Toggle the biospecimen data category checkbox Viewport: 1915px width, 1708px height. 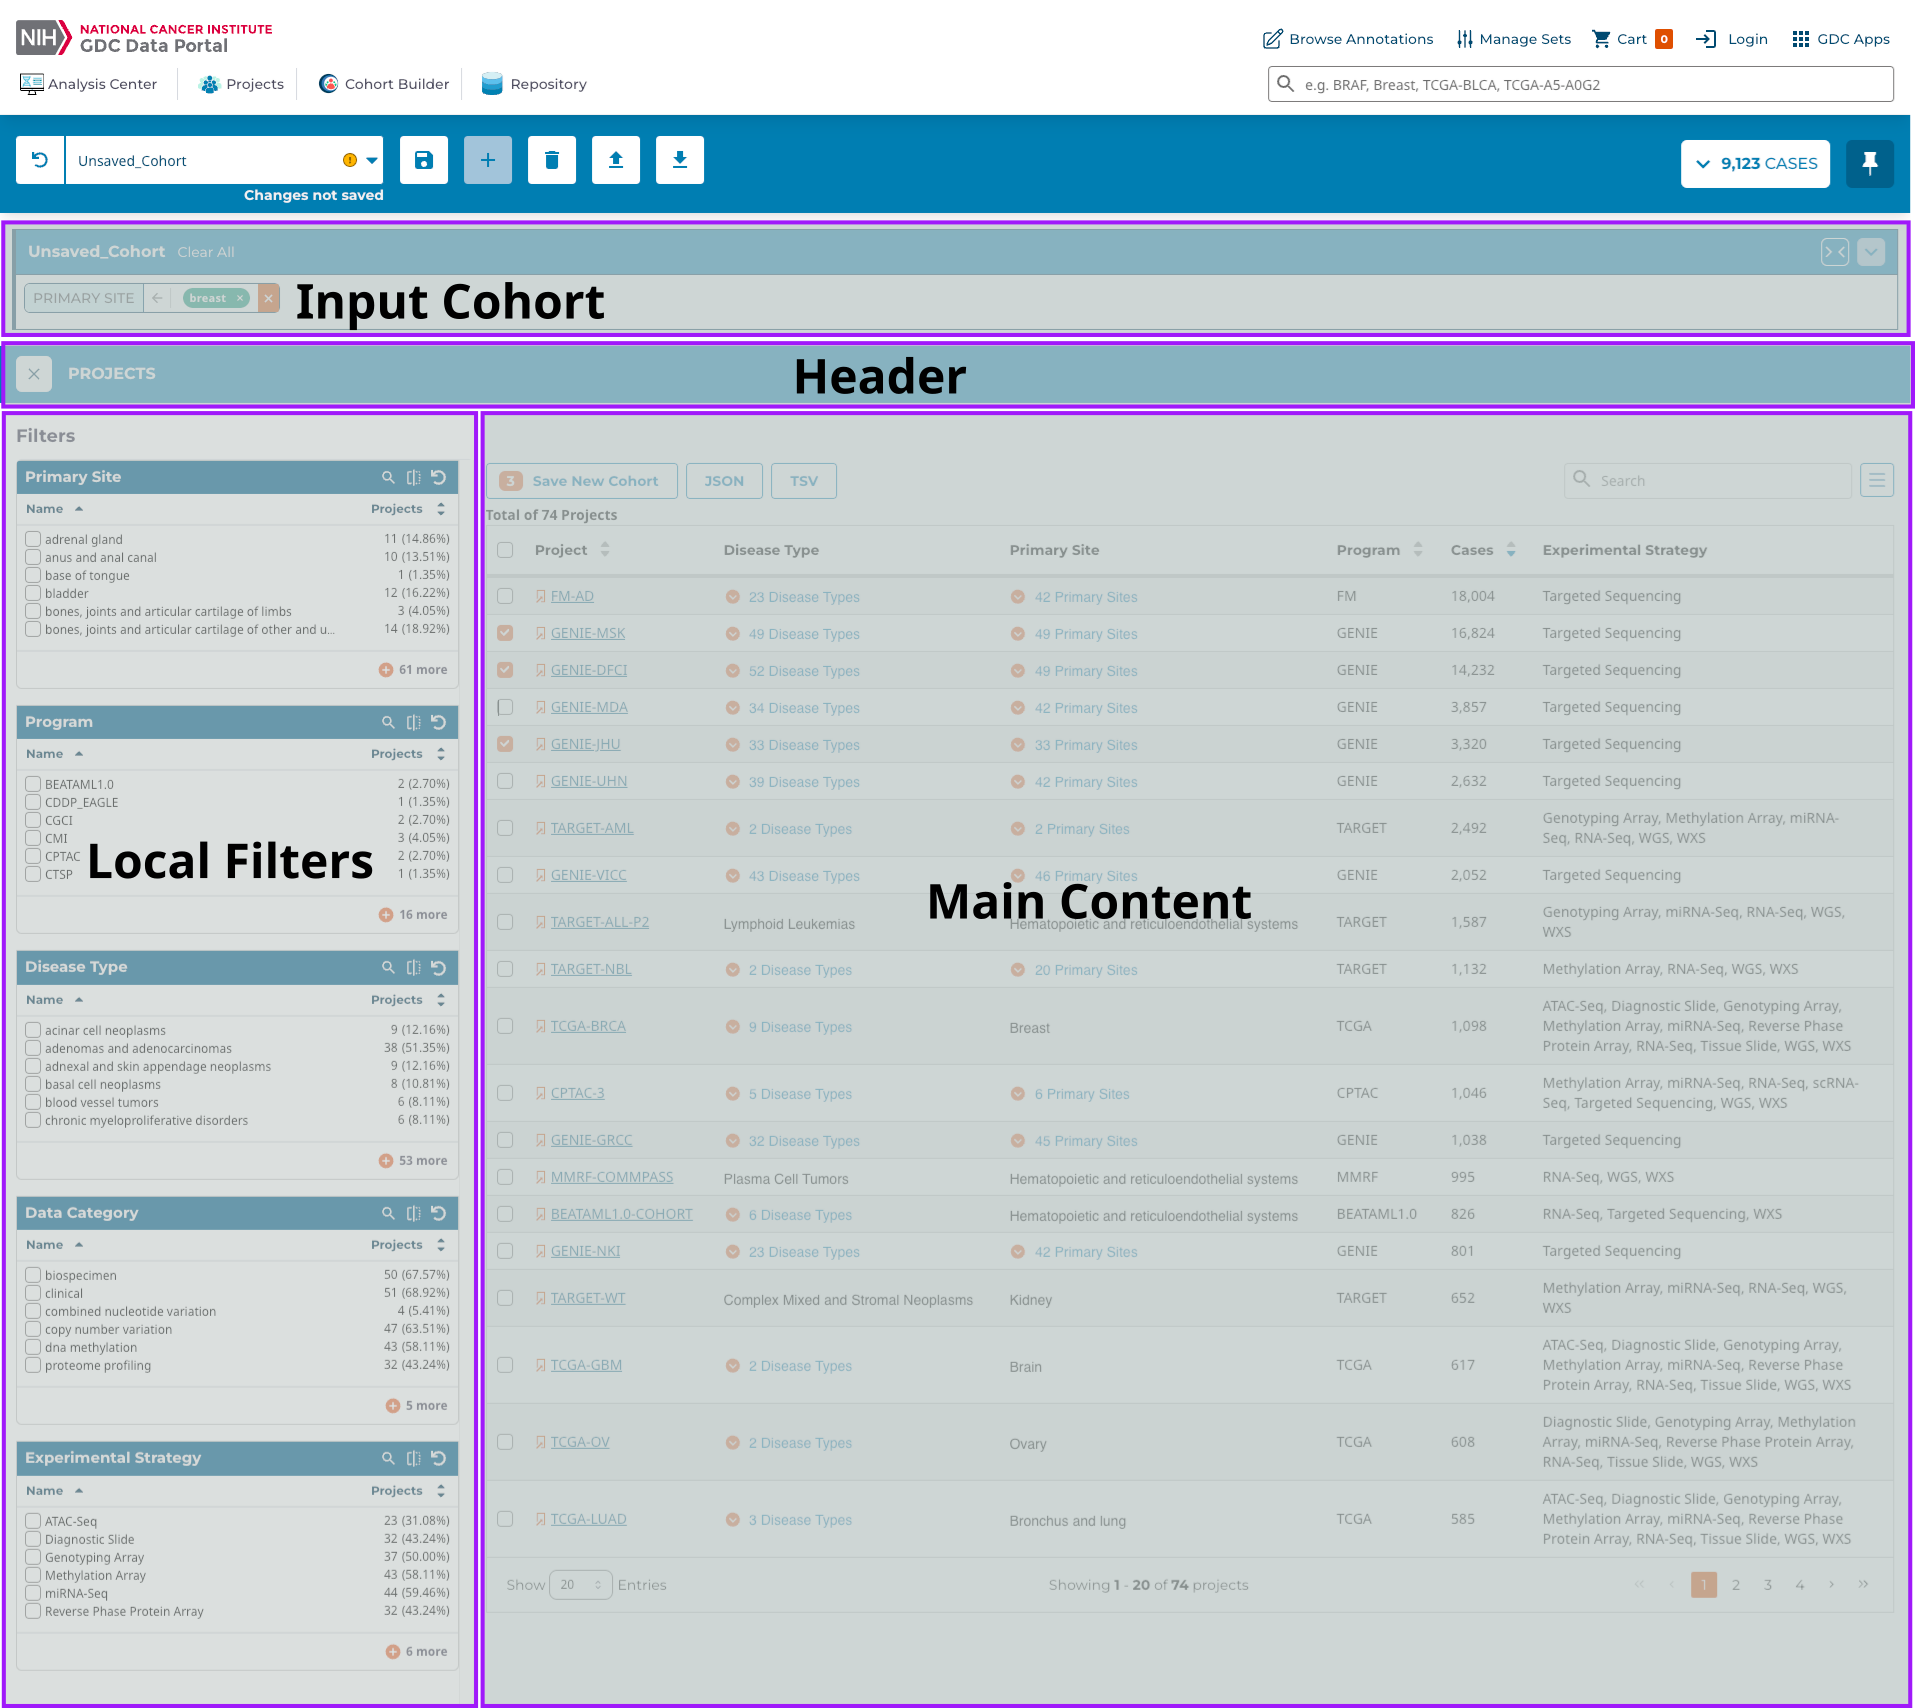pos(33,1275)
